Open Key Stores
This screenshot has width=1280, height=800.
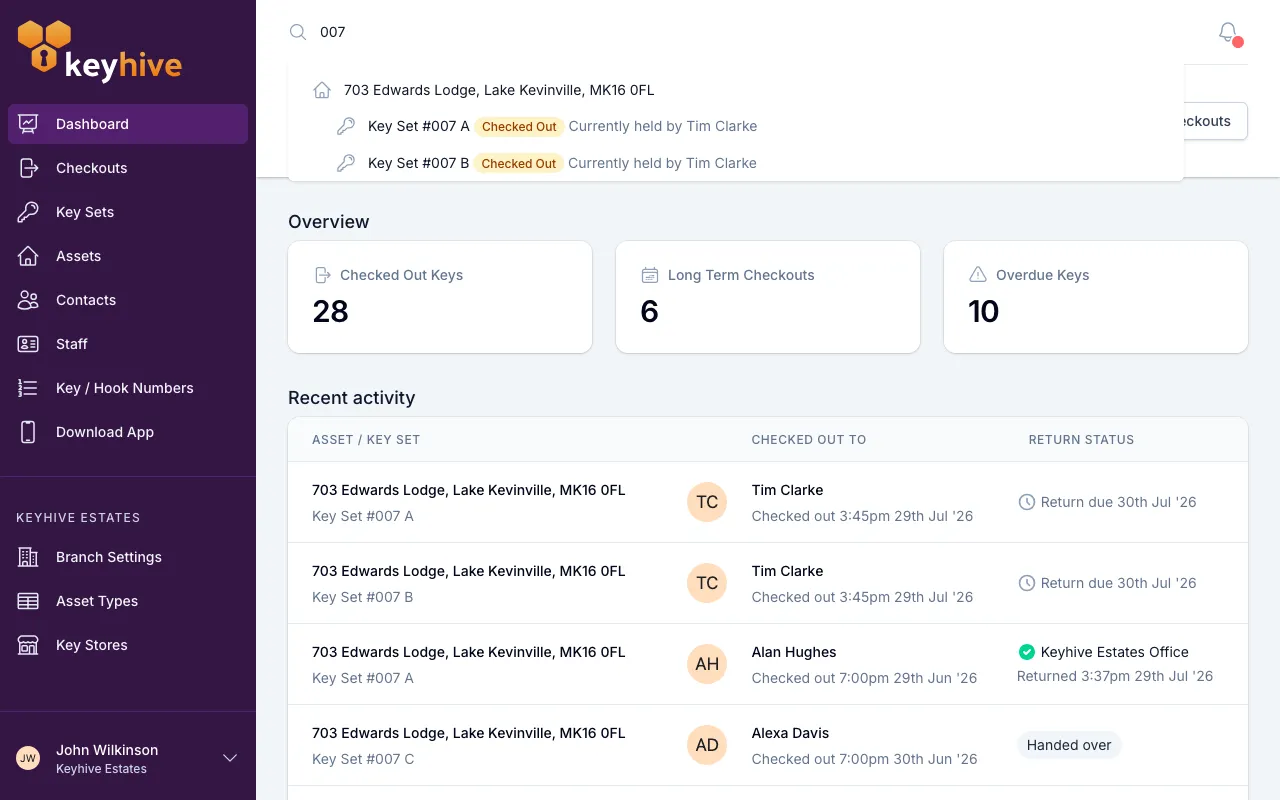(128, 645)
